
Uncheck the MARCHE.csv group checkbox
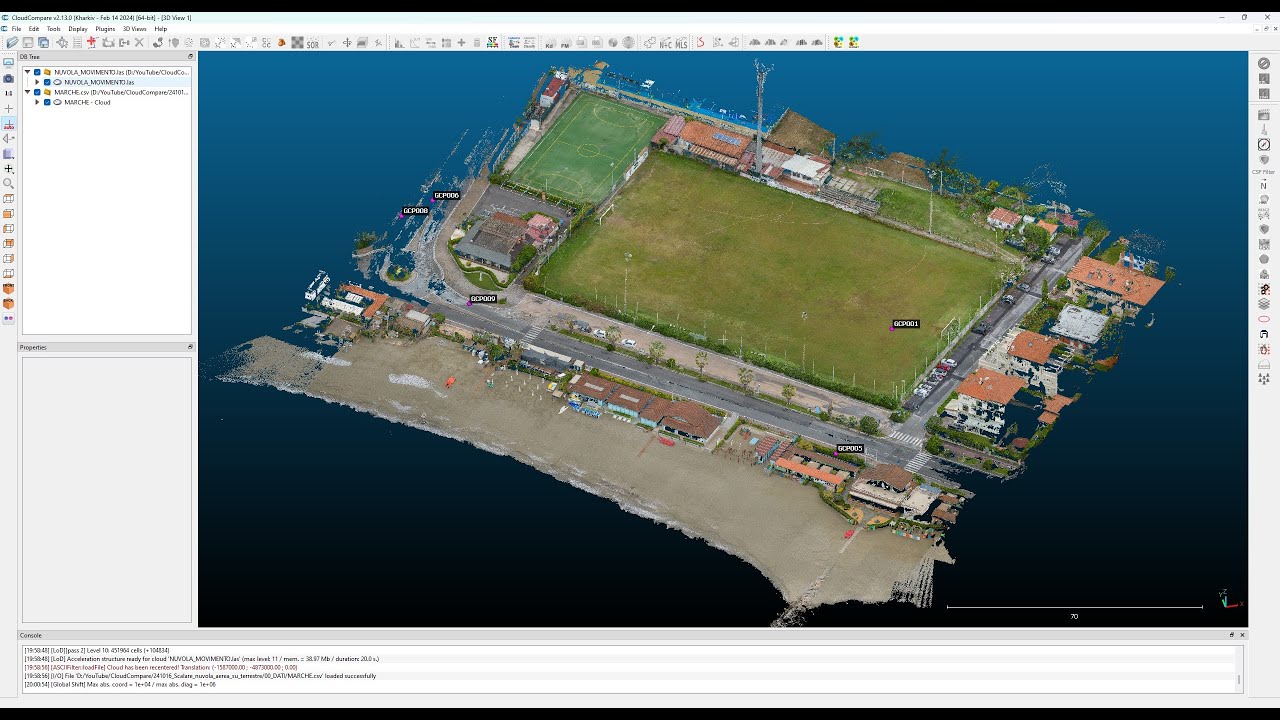pos(37,92)
